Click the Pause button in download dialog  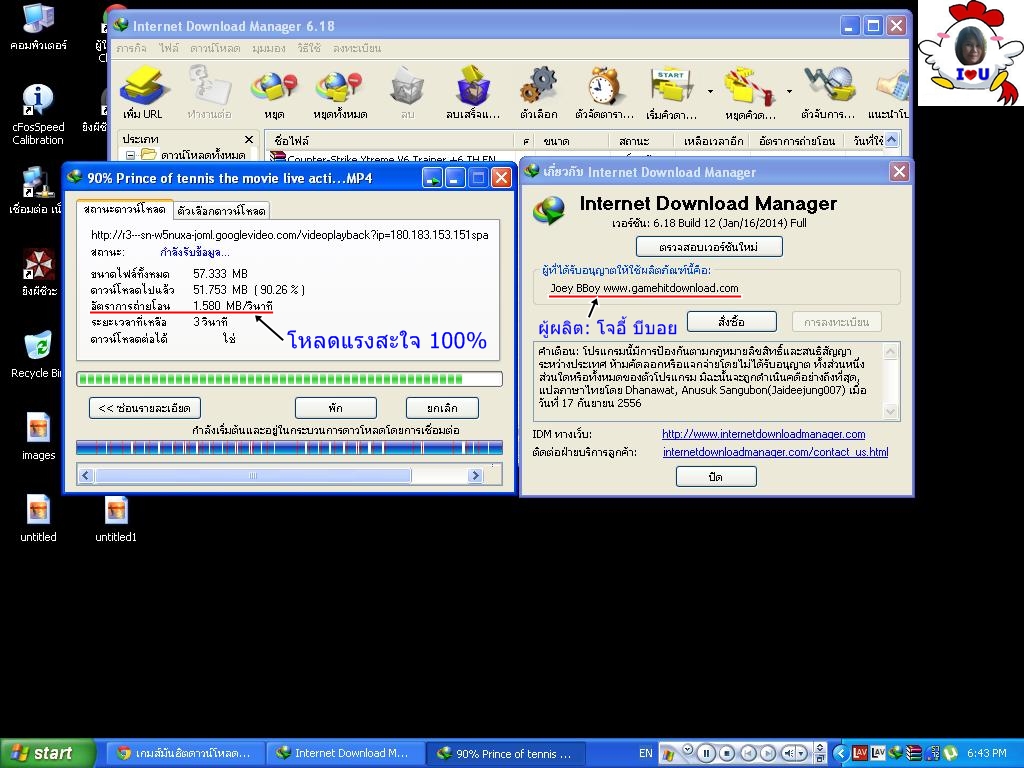click(336, 408)
